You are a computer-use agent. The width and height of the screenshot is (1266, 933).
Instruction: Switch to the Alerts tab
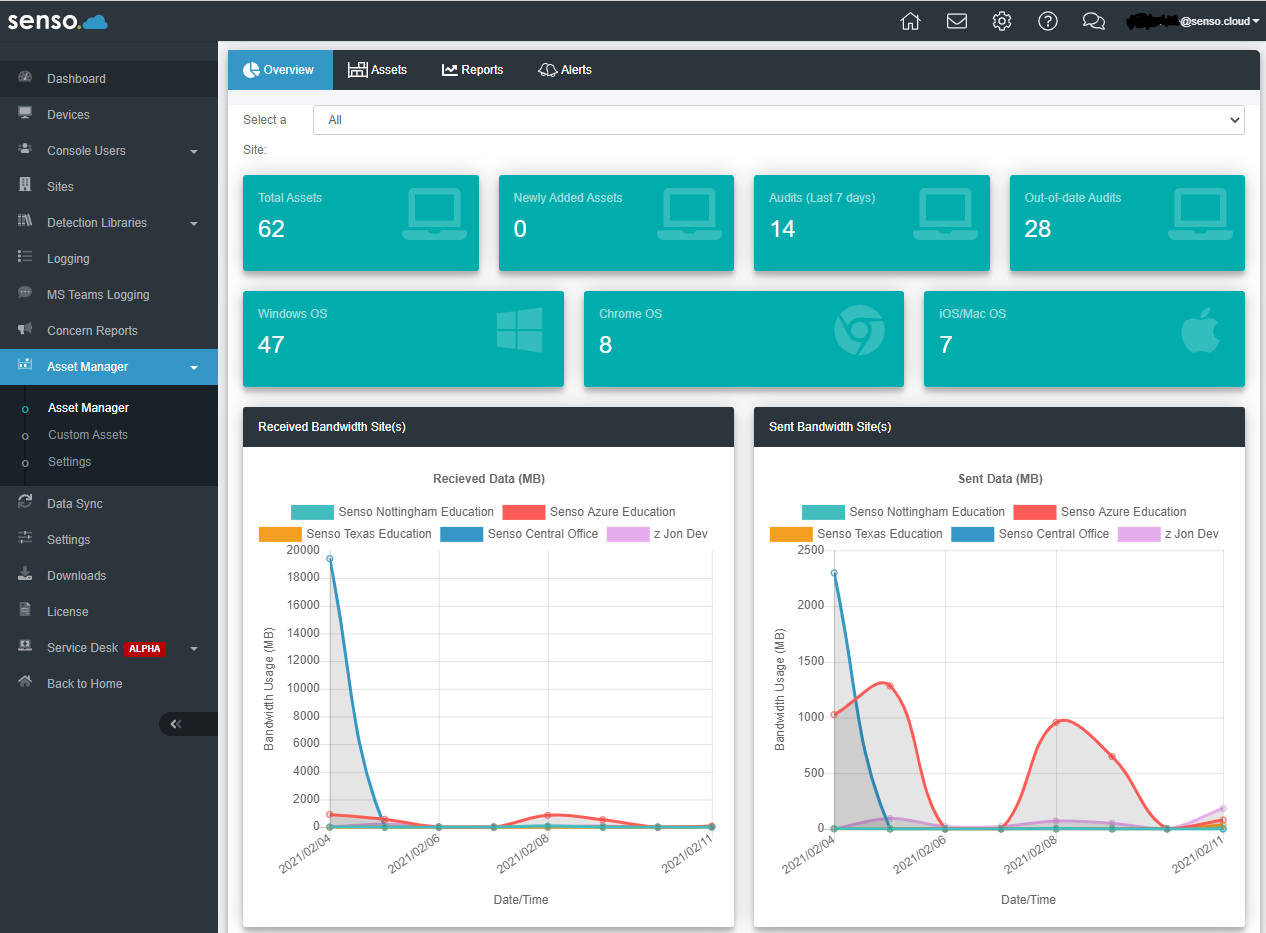[565, 70]
